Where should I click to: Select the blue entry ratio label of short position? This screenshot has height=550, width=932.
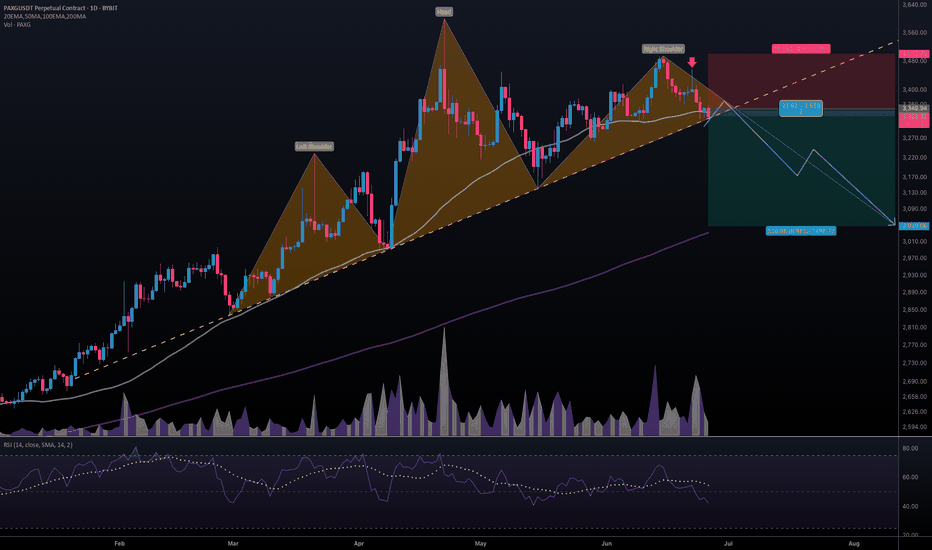(x=801, y=108)
